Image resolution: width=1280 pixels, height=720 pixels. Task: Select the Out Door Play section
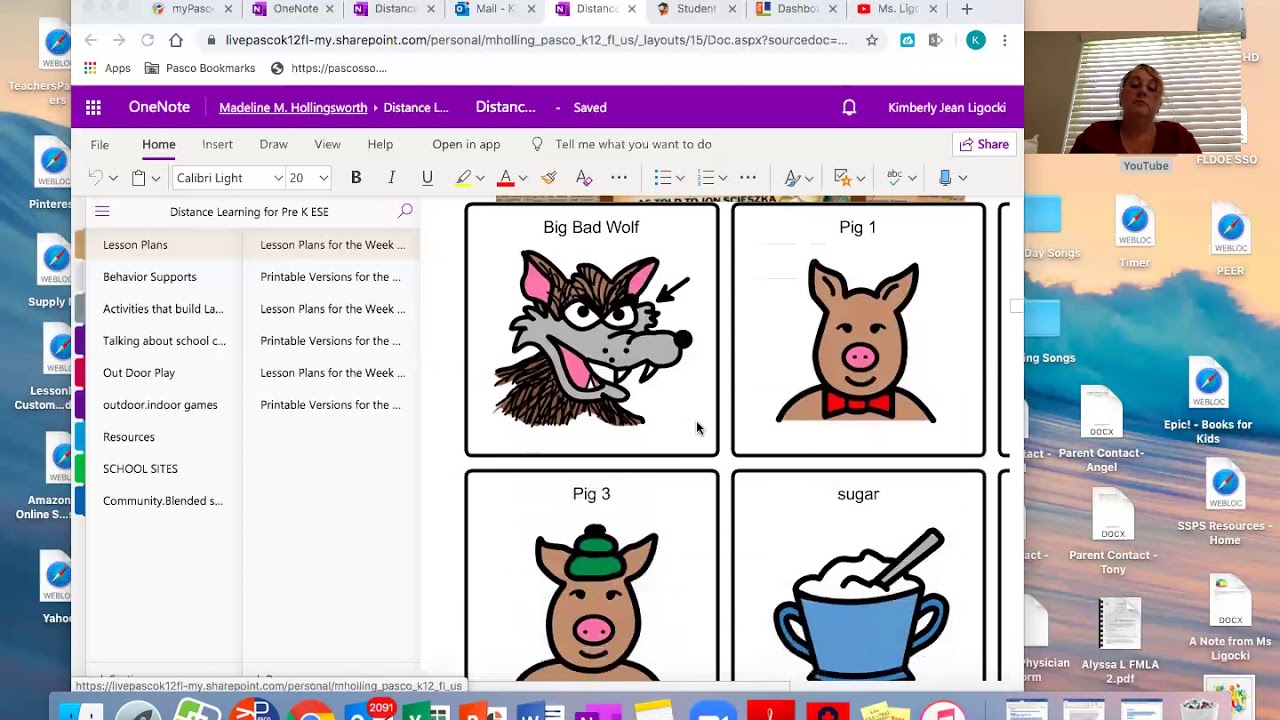coord(139,373)
